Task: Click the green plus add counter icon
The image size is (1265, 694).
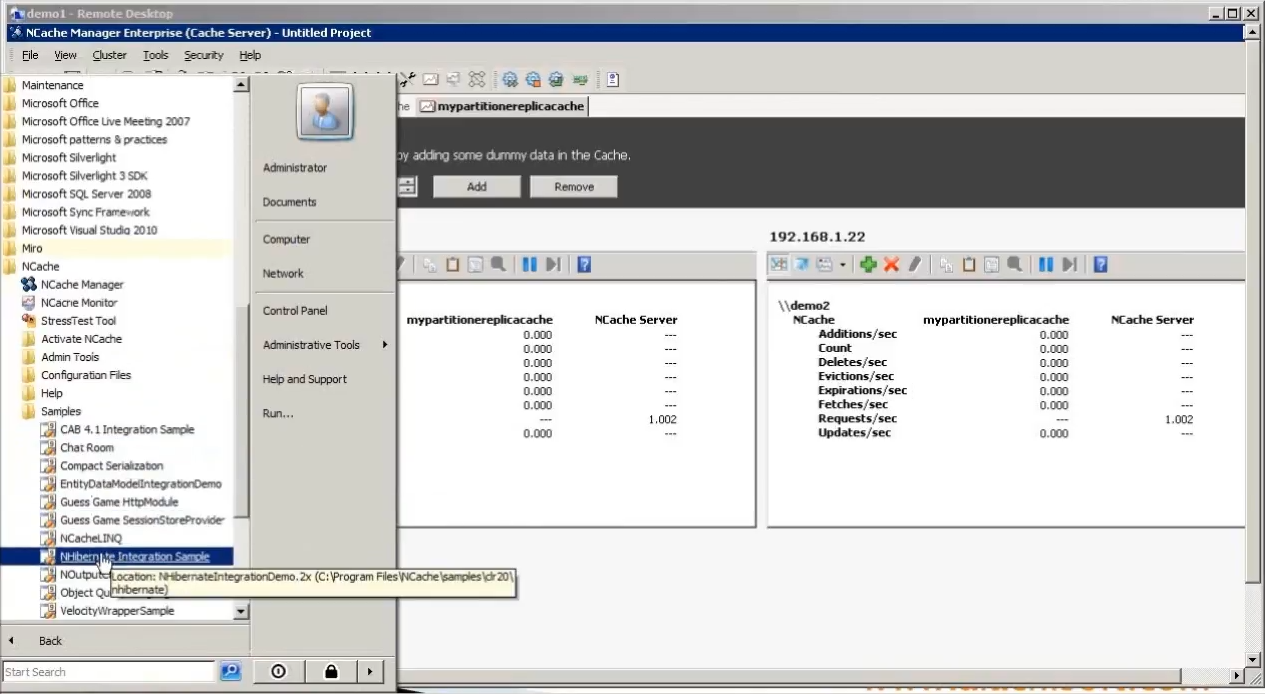Action: pos(868,264)
